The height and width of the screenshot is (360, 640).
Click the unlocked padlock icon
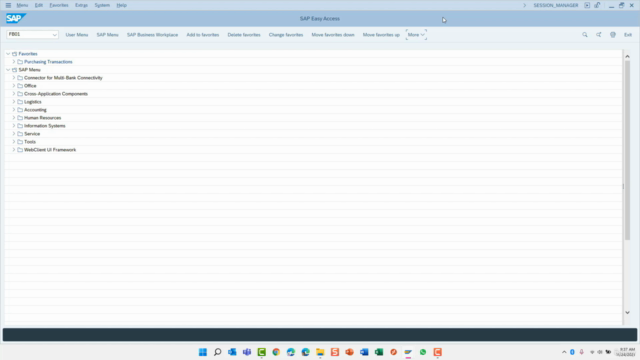coord(597,5)
